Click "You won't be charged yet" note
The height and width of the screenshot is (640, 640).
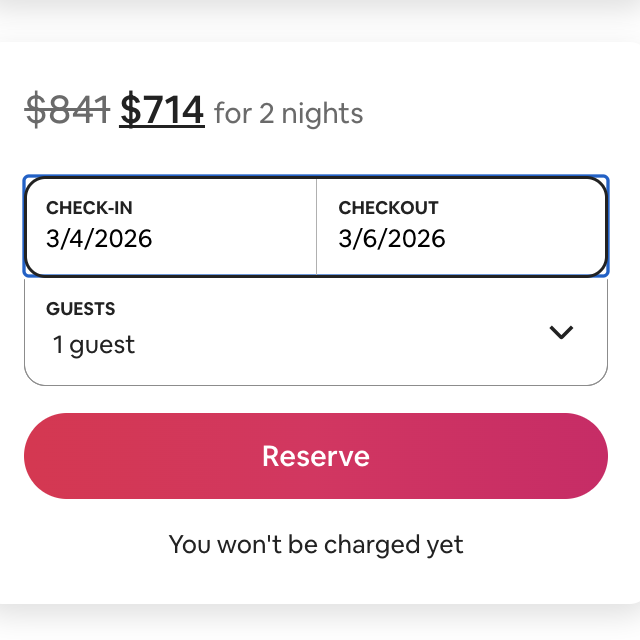tap(316, 545)
